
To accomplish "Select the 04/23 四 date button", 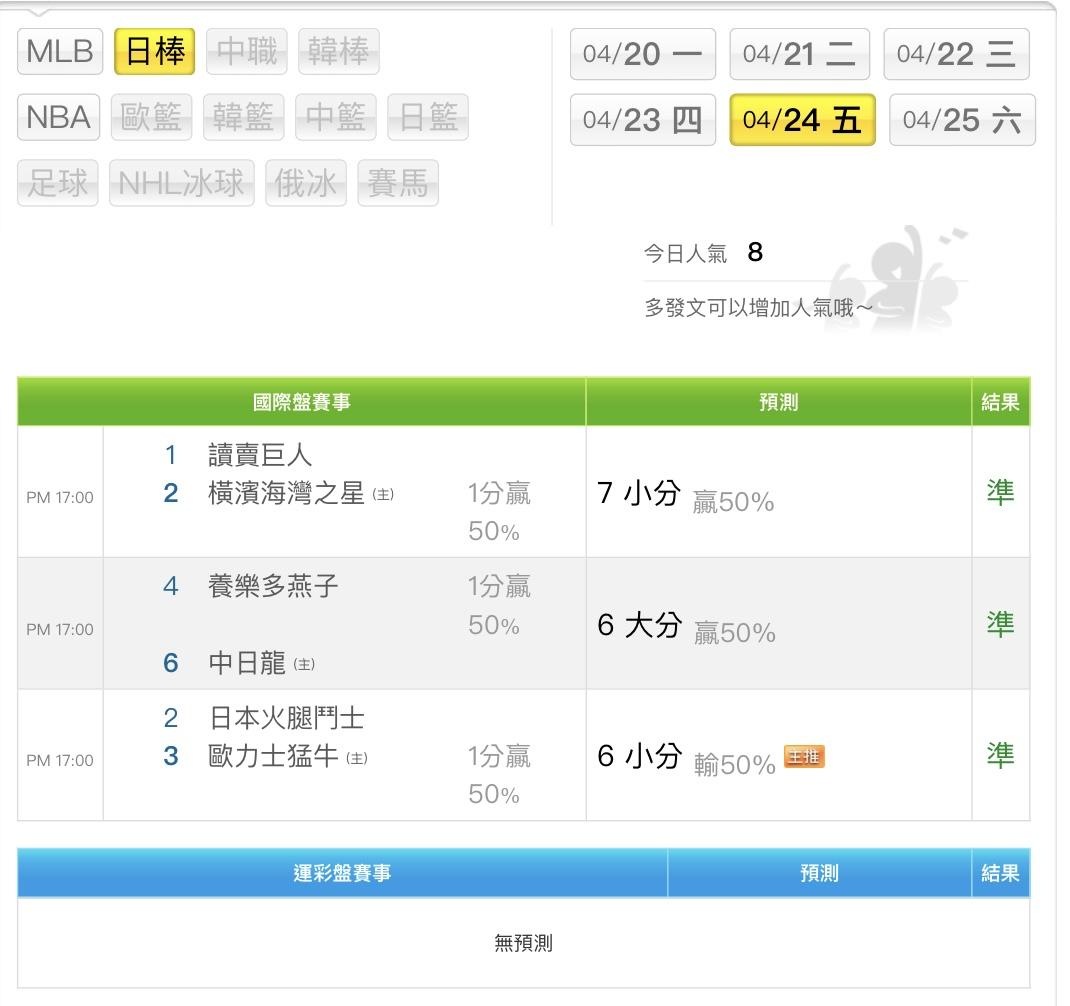I will 643,120.
